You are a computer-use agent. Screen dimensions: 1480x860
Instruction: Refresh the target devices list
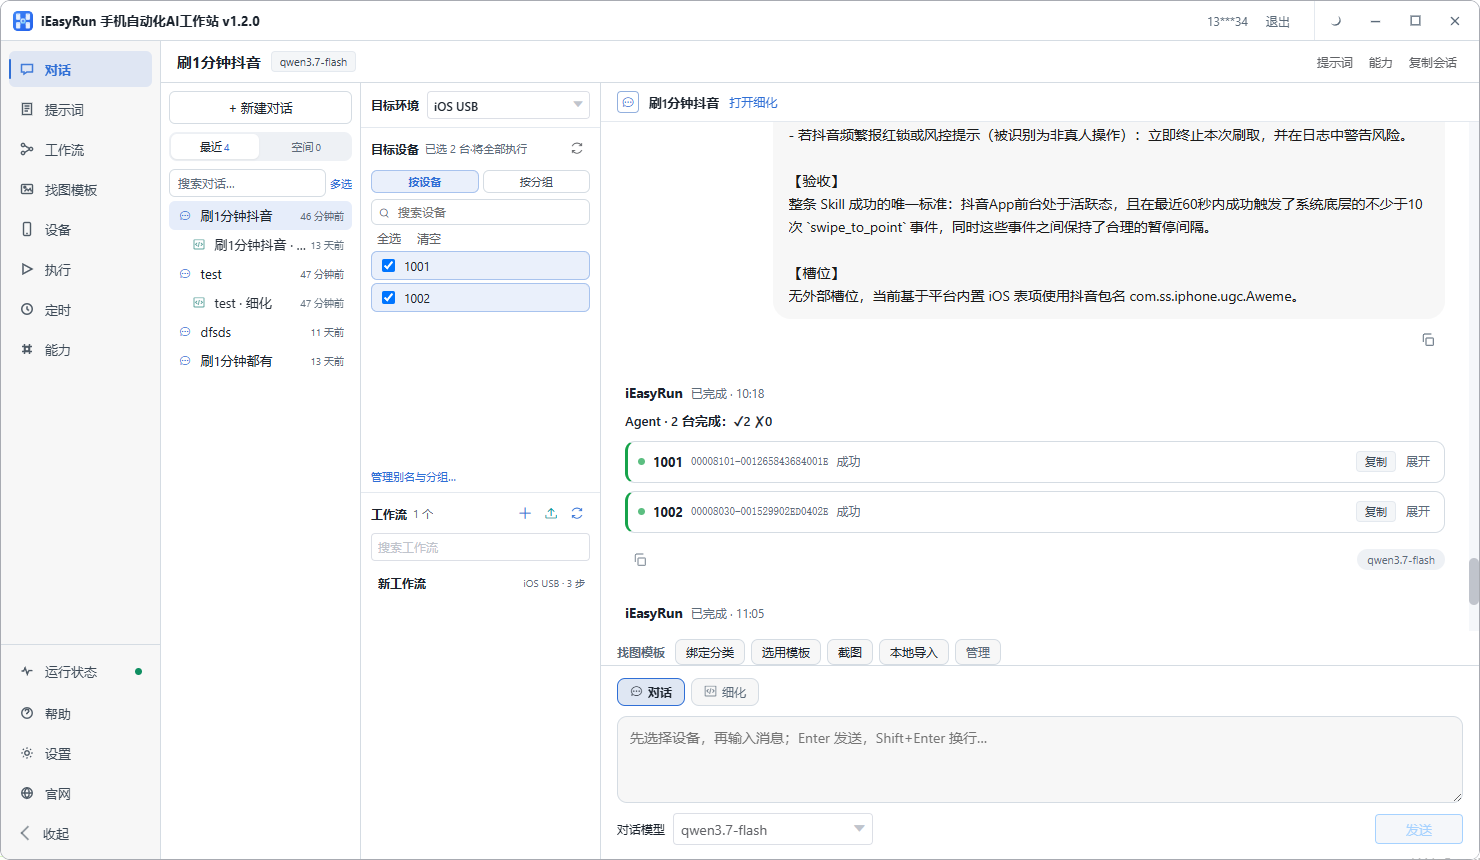tap(577, 148)
